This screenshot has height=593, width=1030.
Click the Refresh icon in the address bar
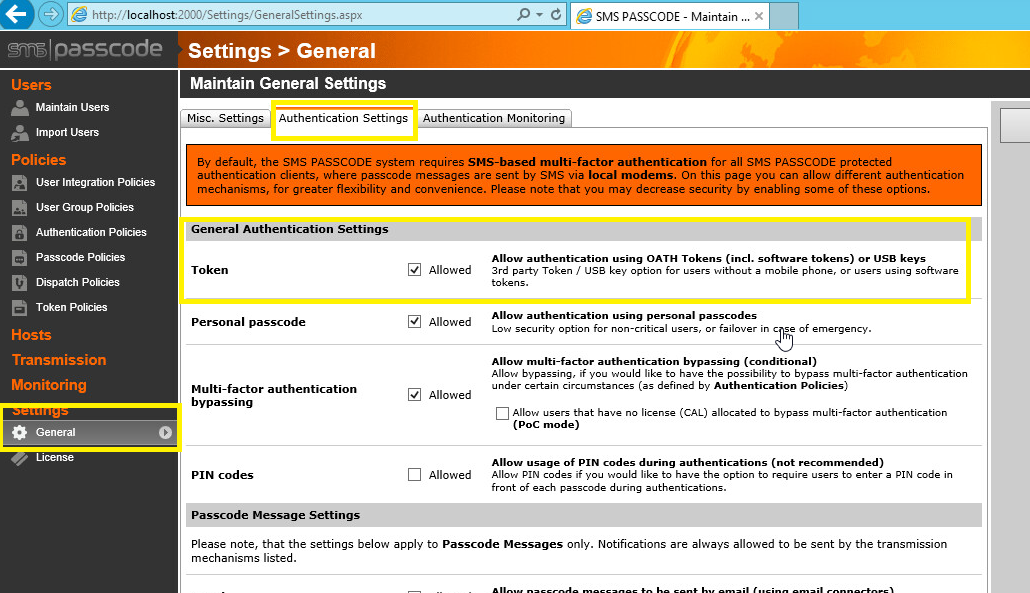(556, 14)
